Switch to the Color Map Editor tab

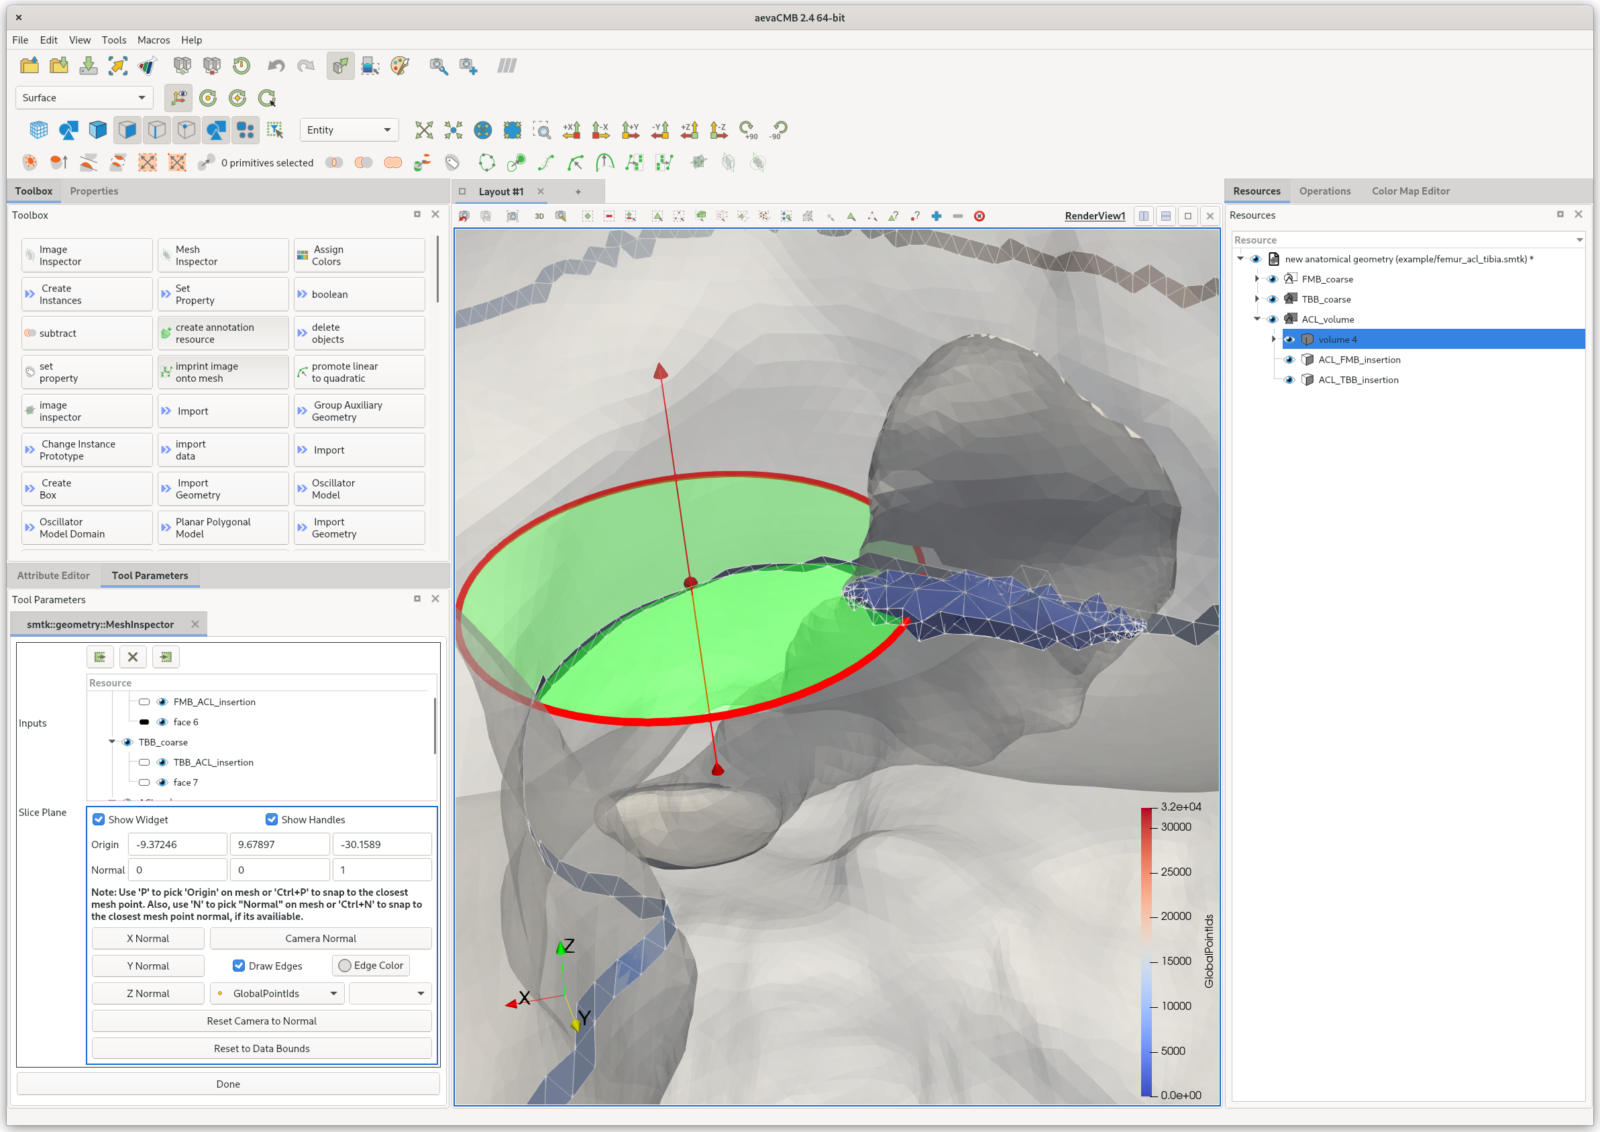coord(1410,191)
